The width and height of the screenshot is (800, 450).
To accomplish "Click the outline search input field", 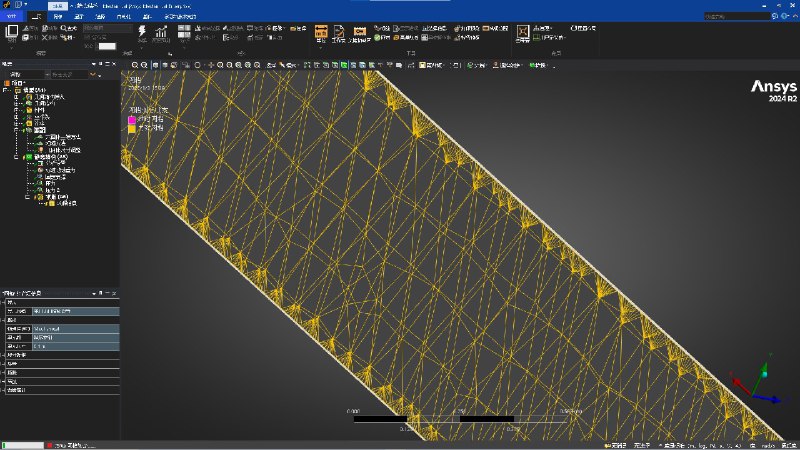I will coord(69,74).
